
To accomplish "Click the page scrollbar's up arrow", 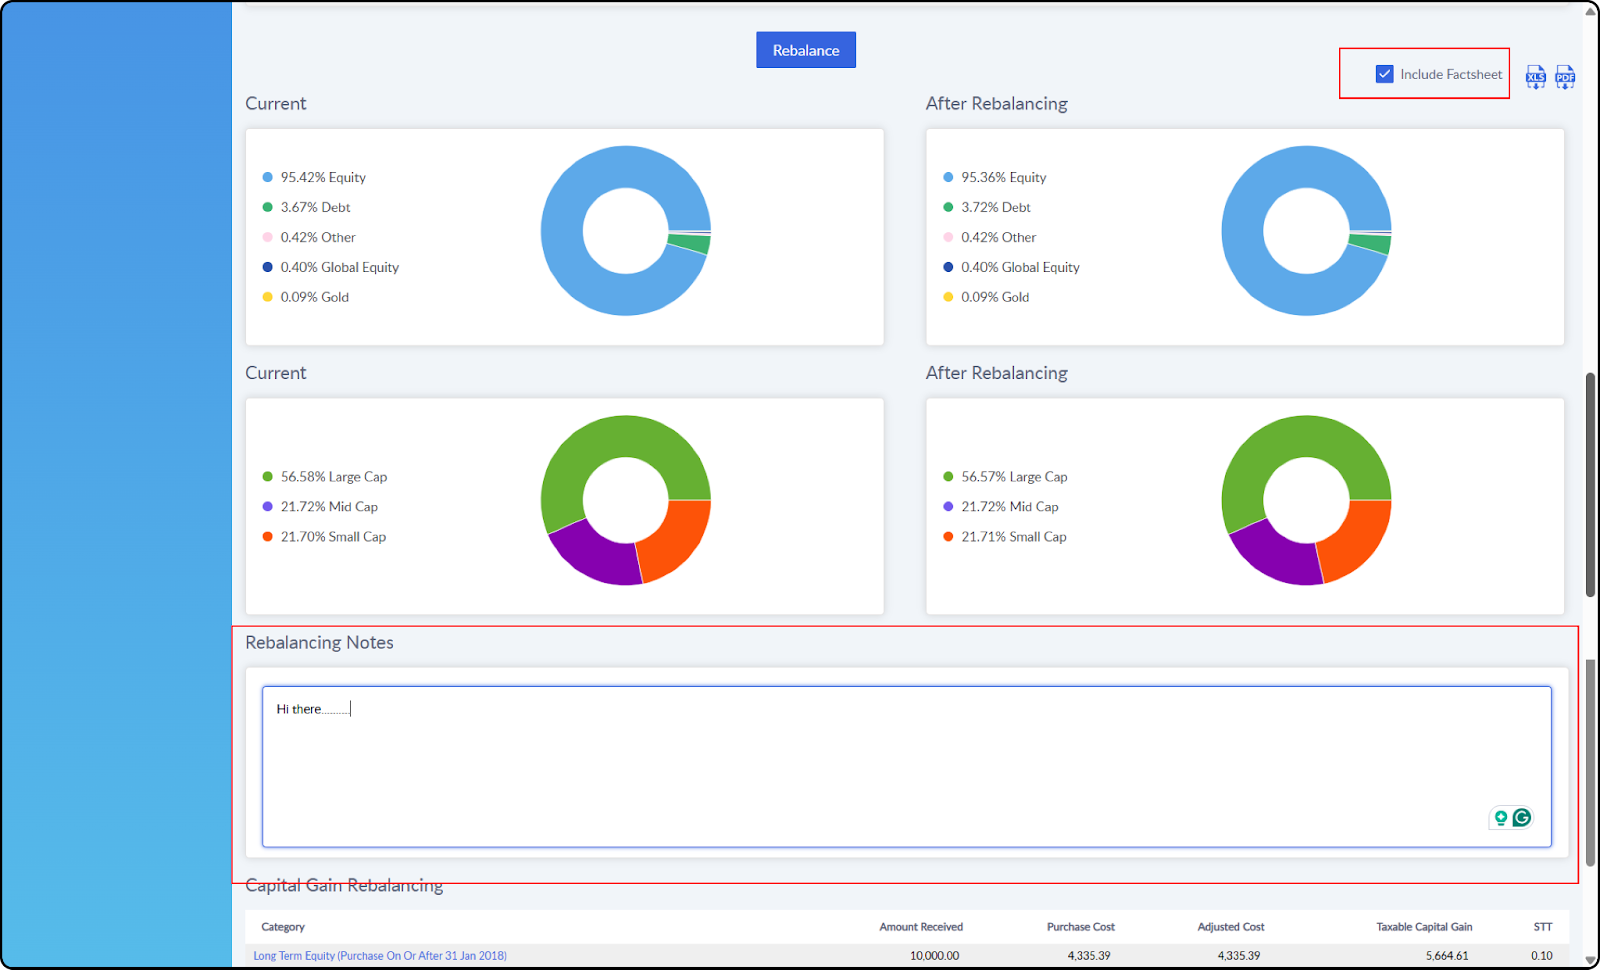I will [x=1591, y=12].
